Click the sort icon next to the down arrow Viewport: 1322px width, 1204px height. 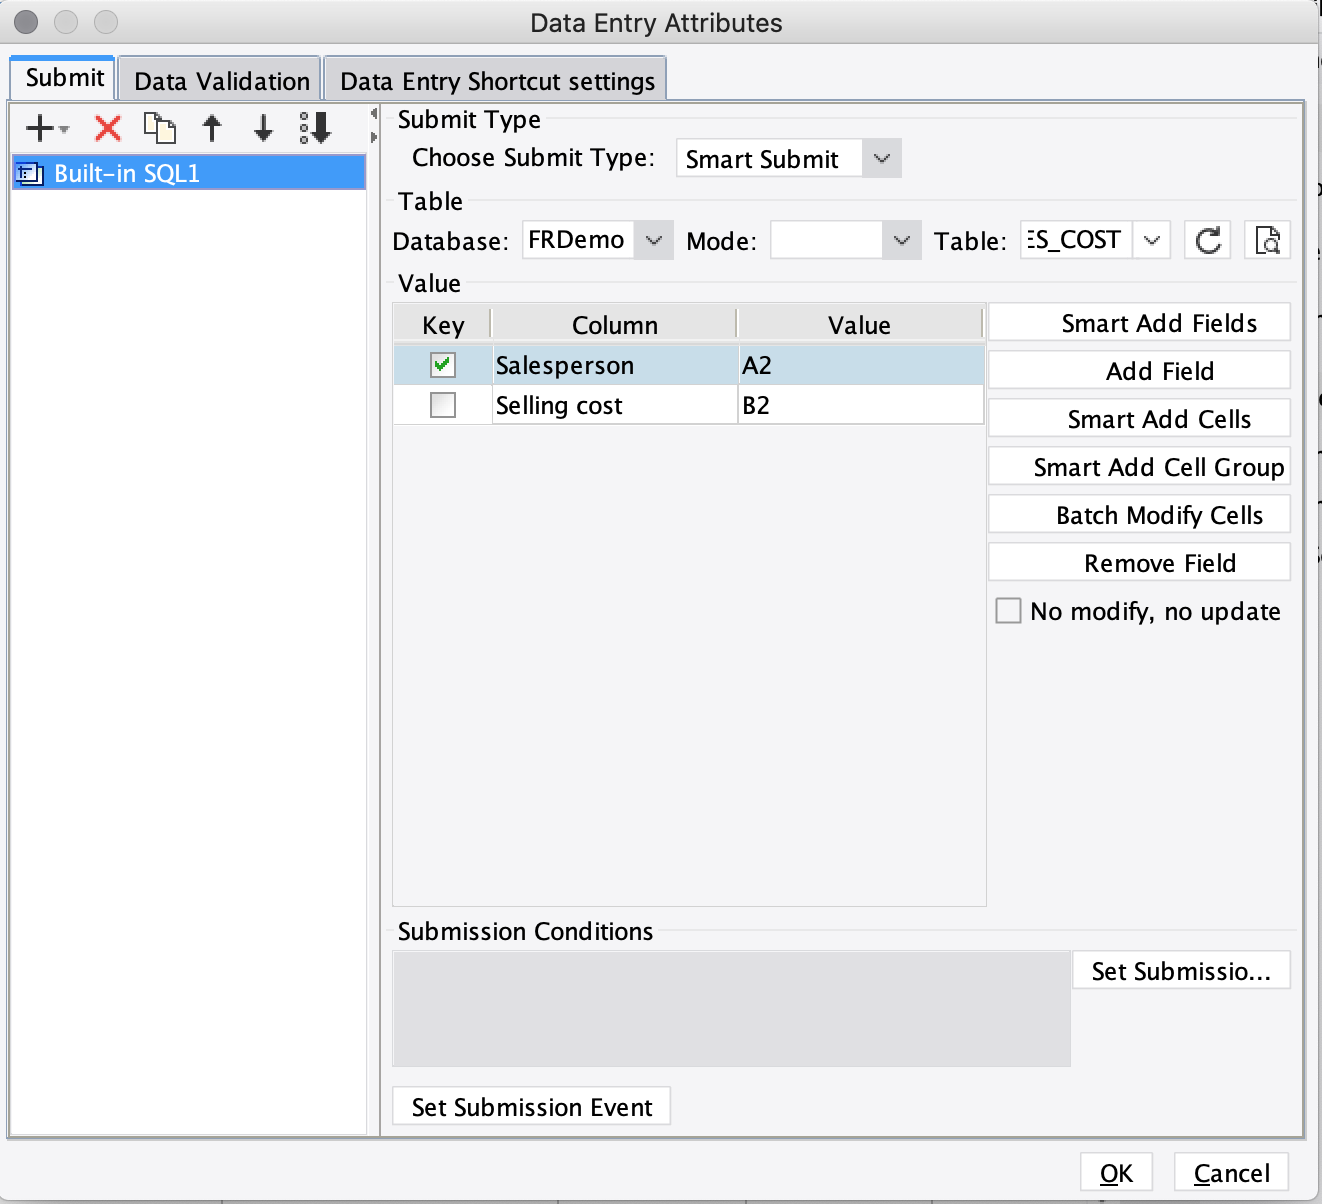coord(316,128)
